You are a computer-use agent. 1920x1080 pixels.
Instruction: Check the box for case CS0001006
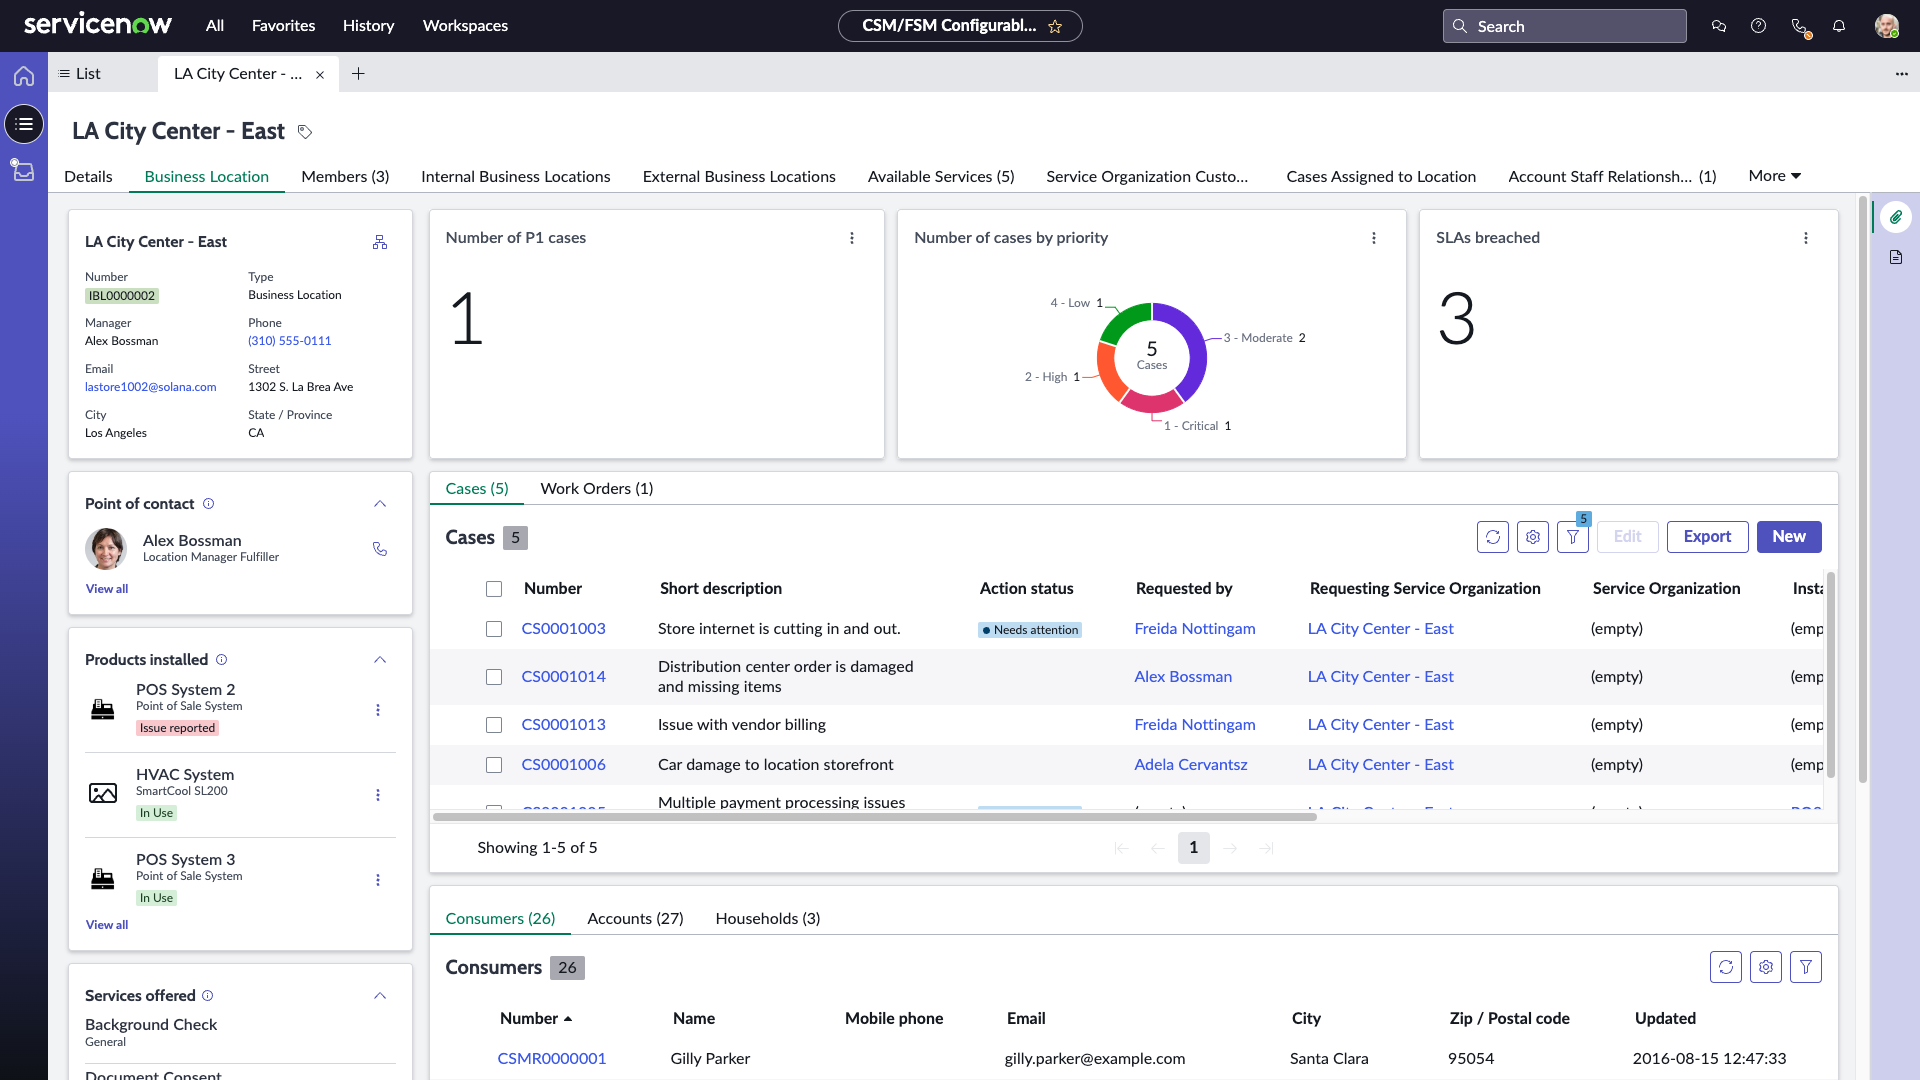pos(494,765)
